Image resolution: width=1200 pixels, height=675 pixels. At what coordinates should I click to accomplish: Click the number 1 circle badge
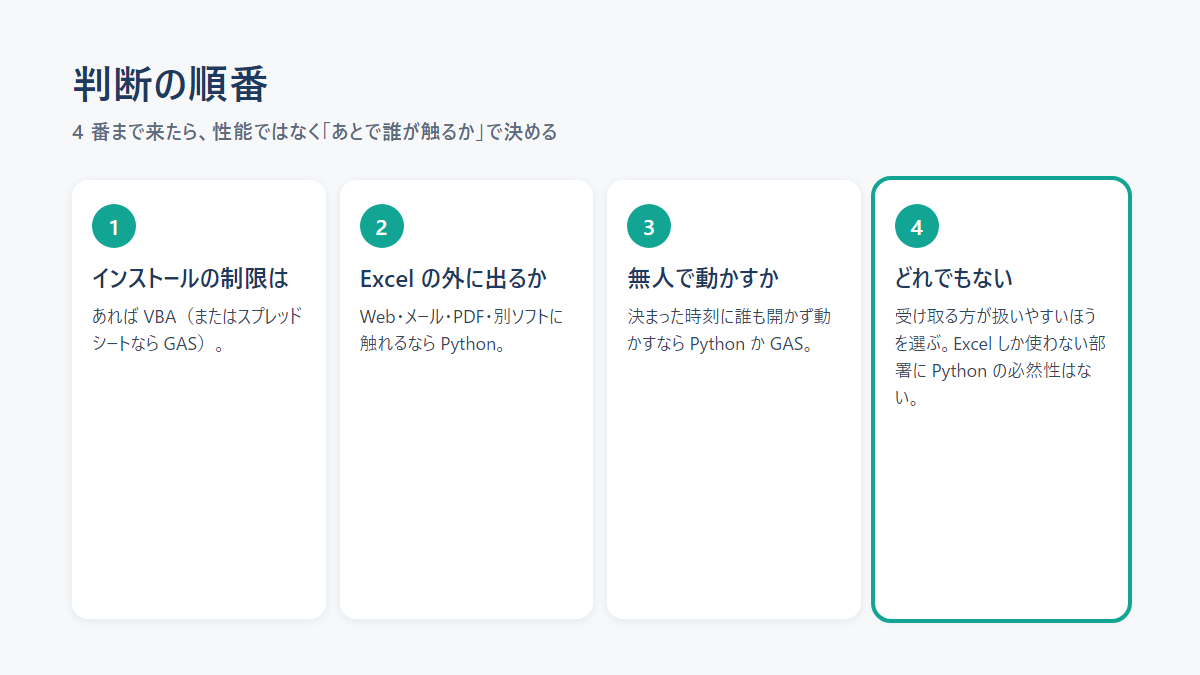[114, 227]
